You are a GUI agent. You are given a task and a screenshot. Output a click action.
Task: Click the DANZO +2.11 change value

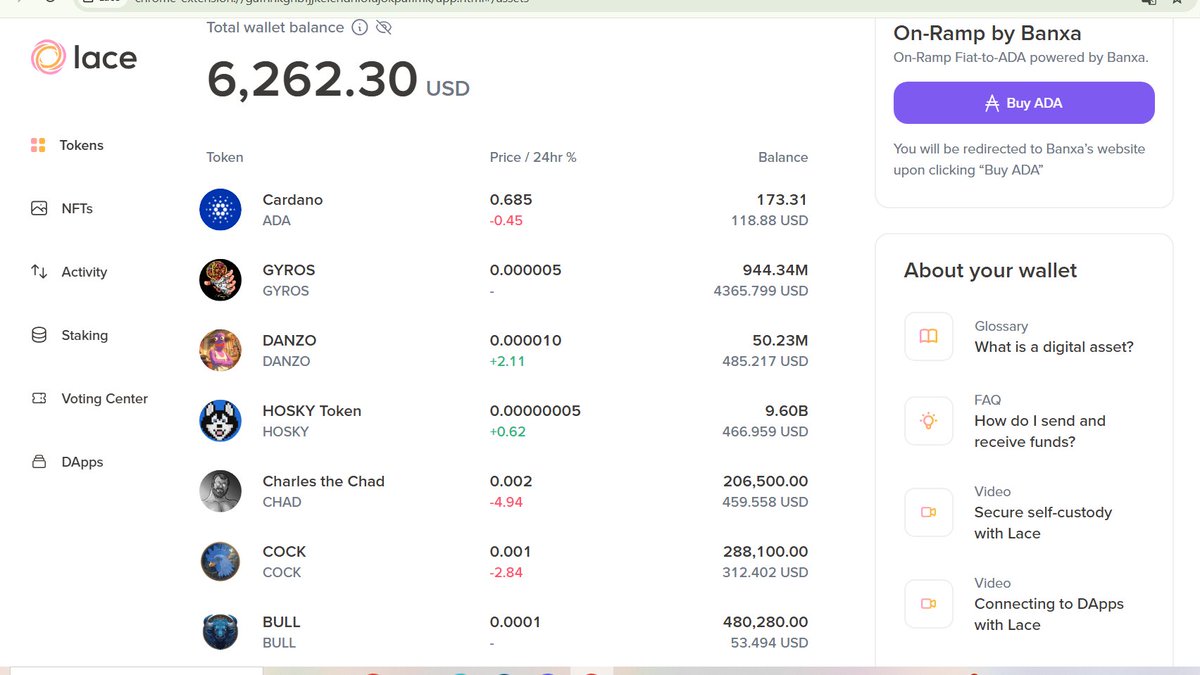point(507,361)
